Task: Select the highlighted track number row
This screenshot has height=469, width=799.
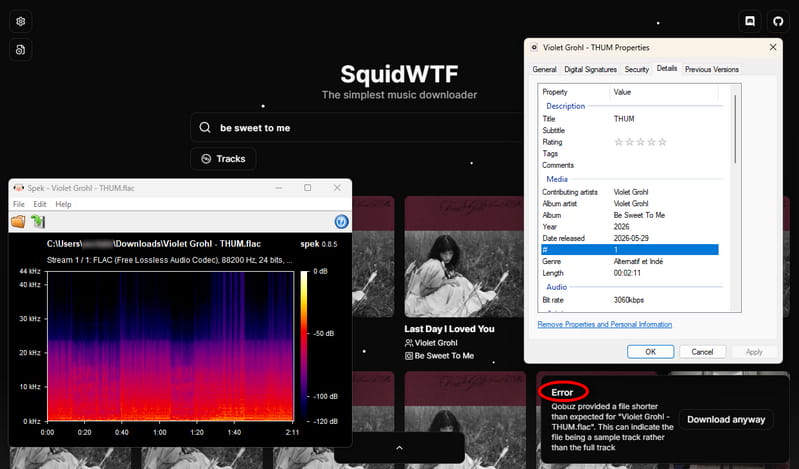Action: (x=630, y=250)
